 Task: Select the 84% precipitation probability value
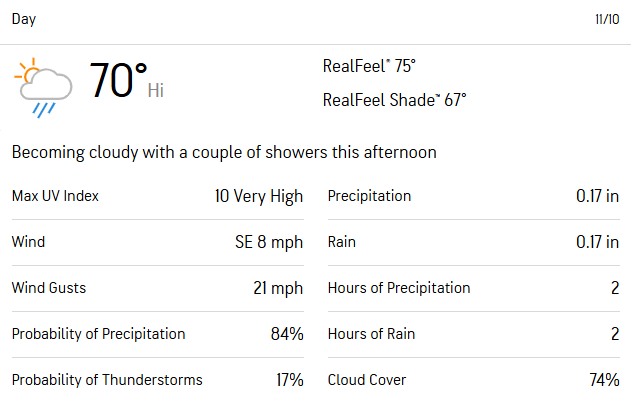[x=287, y=334]
